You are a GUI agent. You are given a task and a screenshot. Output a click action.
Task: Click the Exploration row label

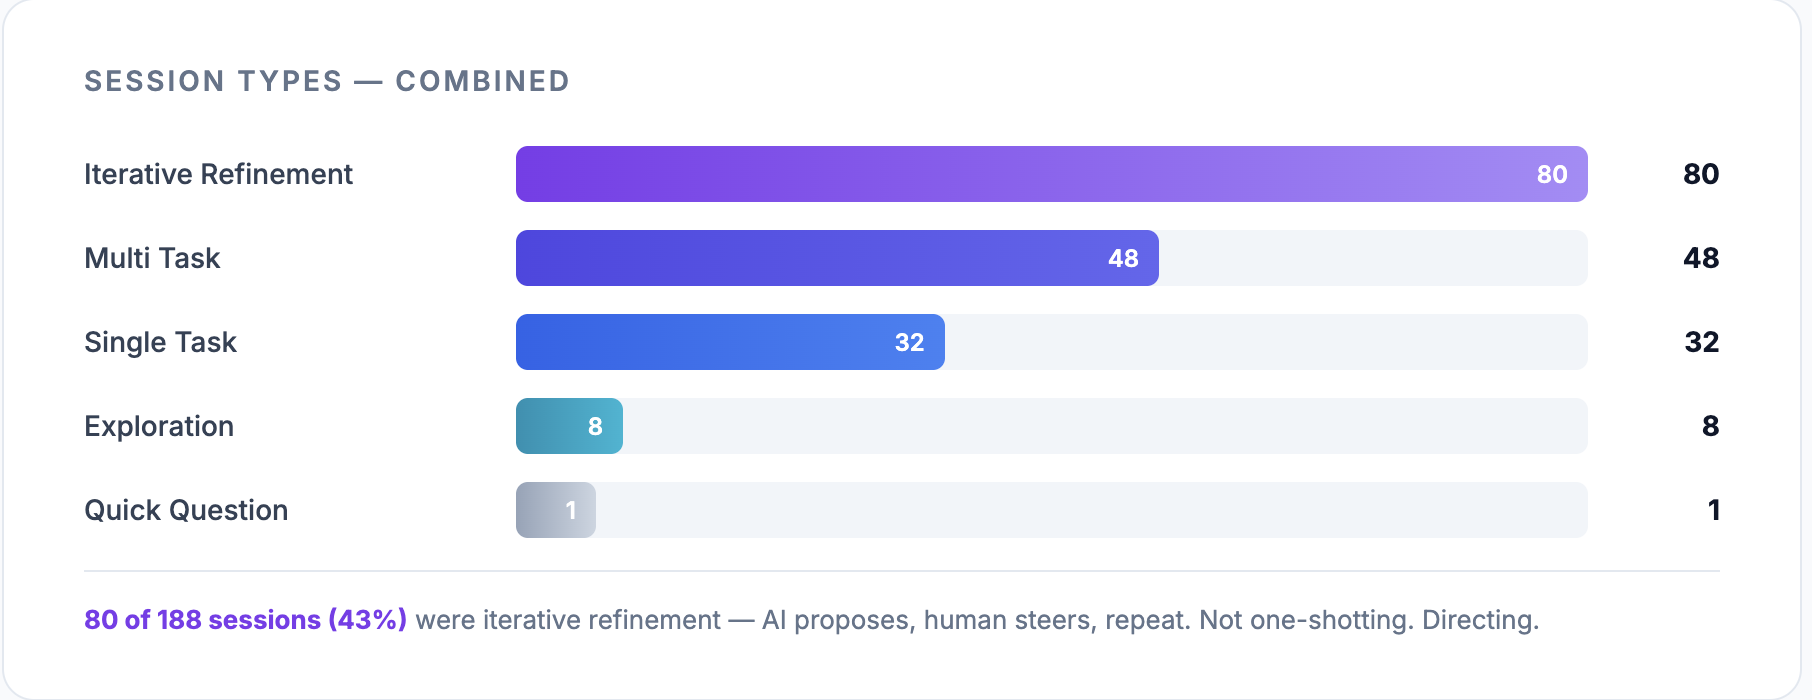[x=159, y=426]
